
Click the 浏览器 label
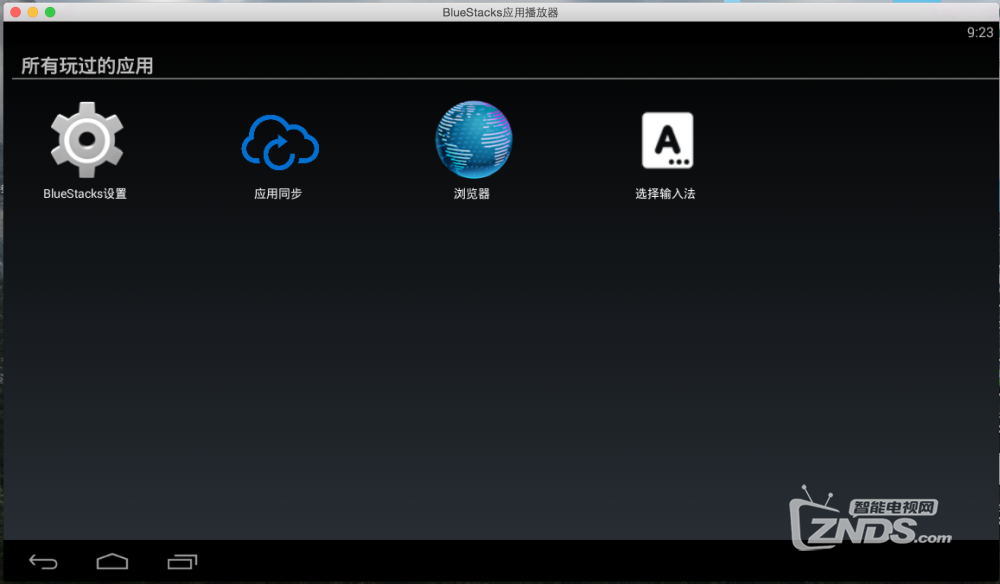472,194
